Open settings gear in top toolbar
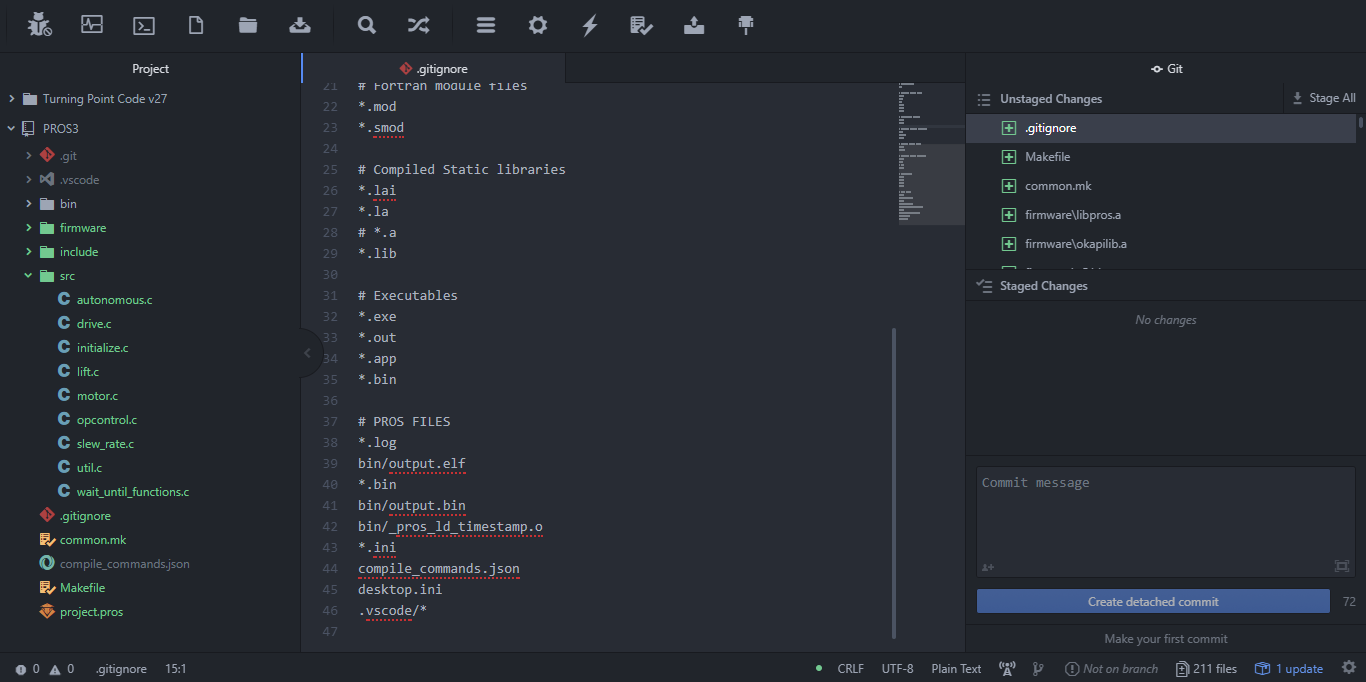This screenshot has height=682, width=1366. 538,25
